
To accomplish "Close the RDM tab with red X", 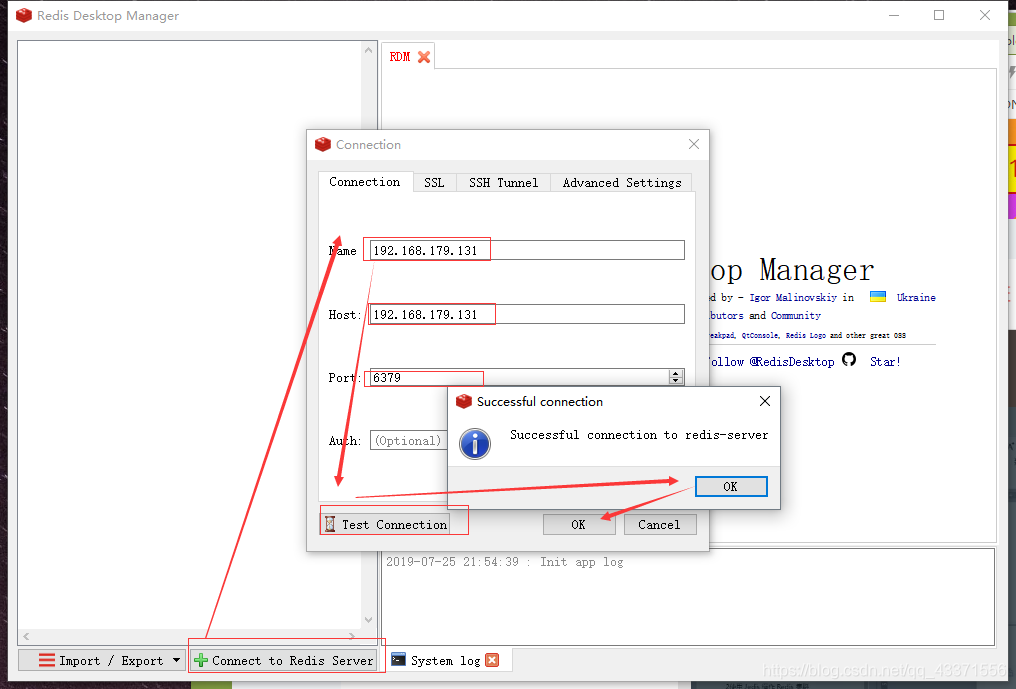I will pyautogui.click(x=424, y=57).
